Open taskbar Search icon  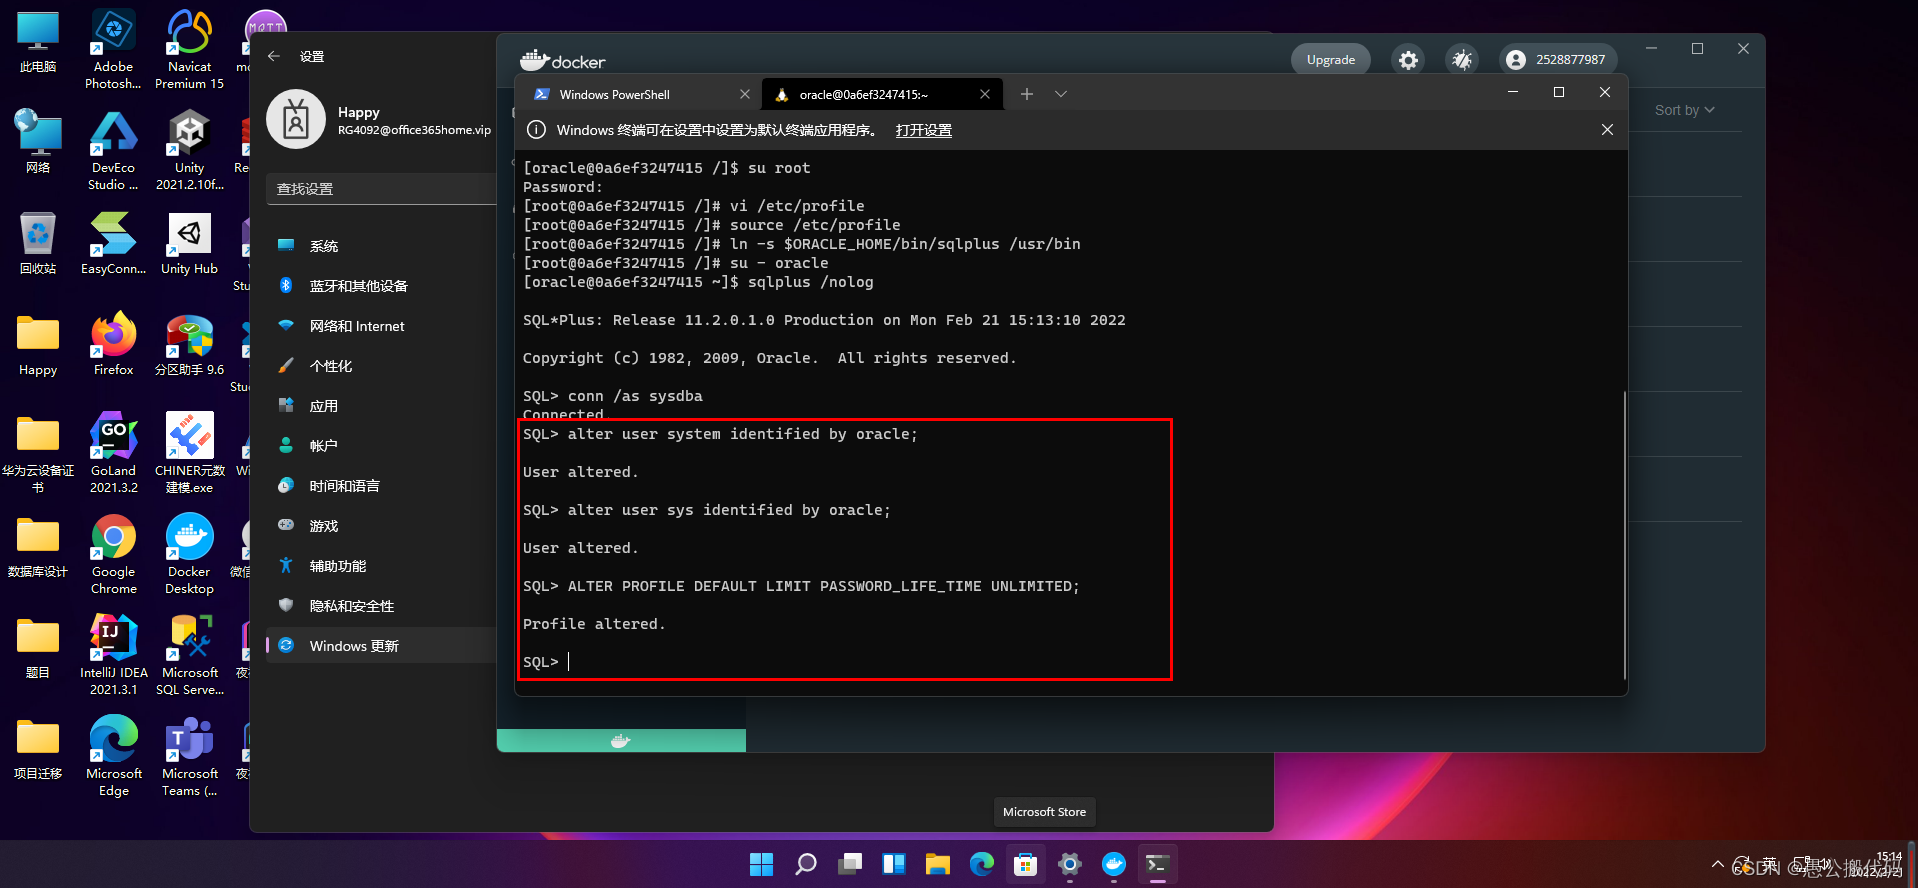806,864
